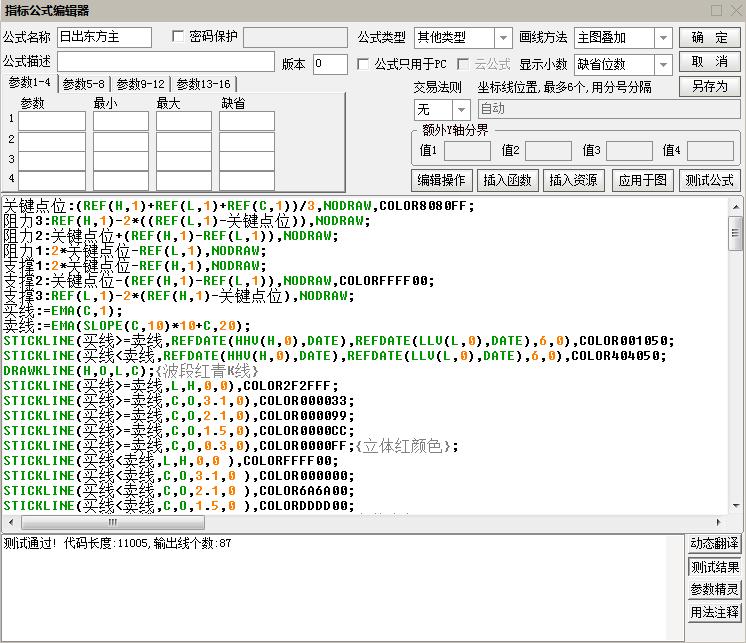This screenshot has height=643, width=746.
Task: Open the 参数13-16 tab
Action: [203, 85]
